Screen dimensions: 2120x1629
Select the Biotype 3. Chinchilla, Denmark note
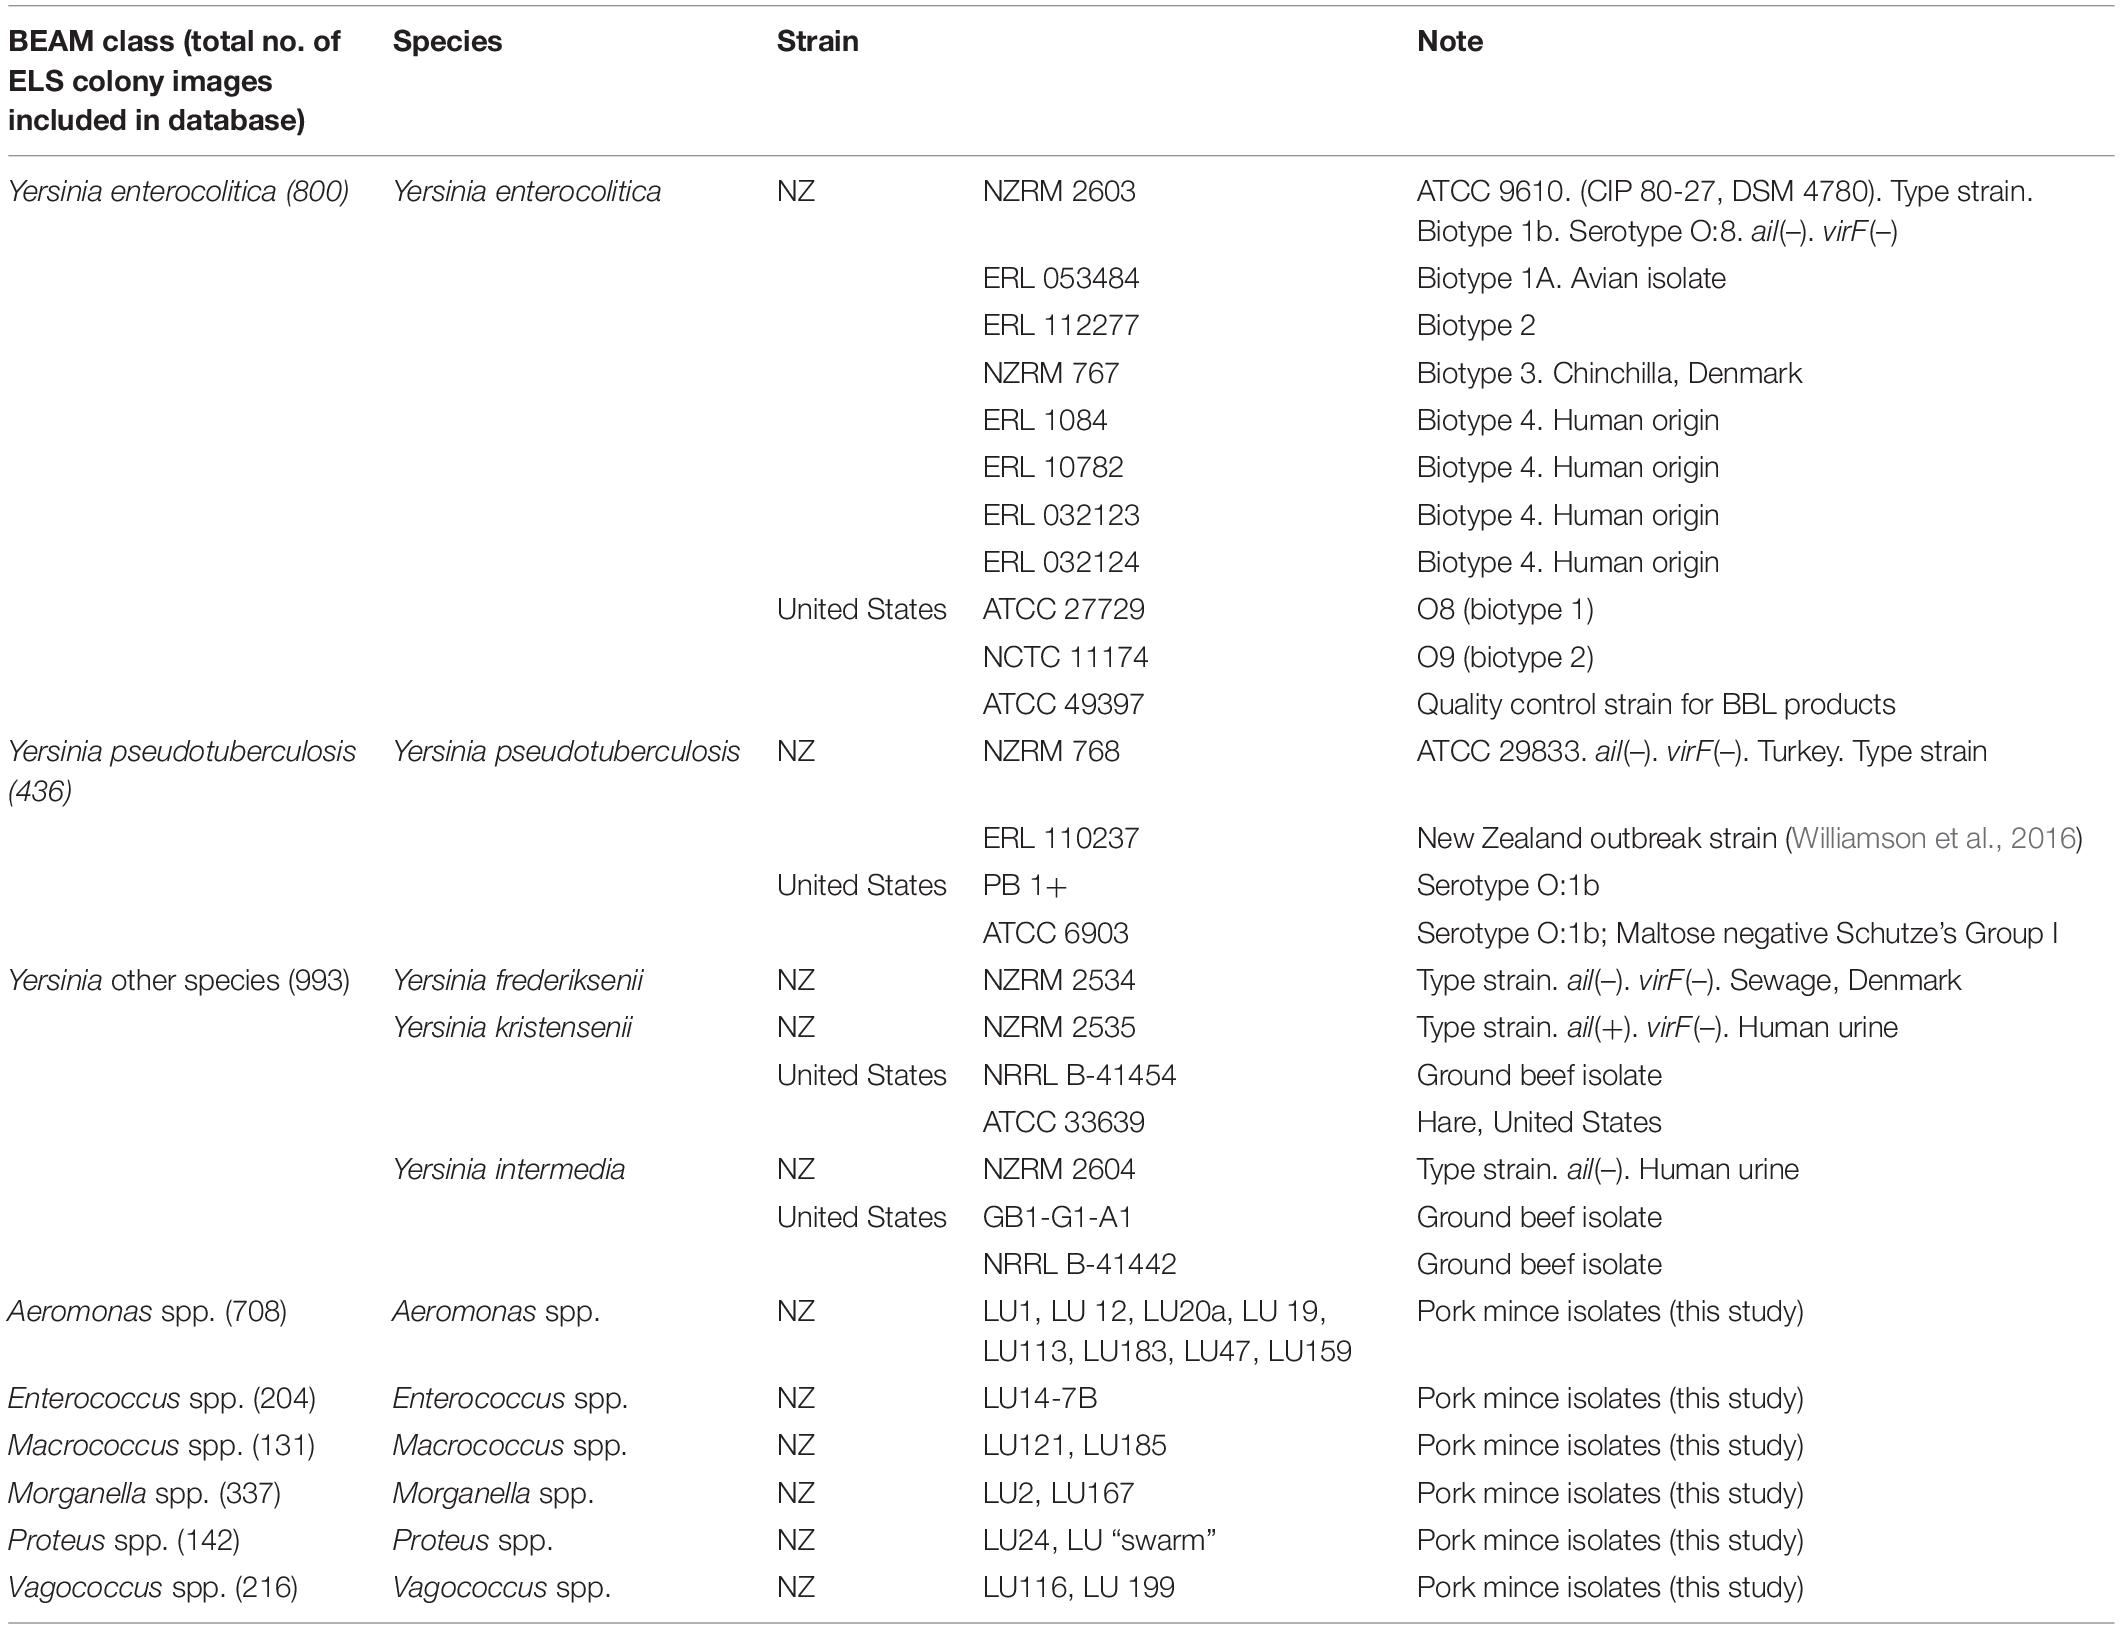(x=1609, y=373)
